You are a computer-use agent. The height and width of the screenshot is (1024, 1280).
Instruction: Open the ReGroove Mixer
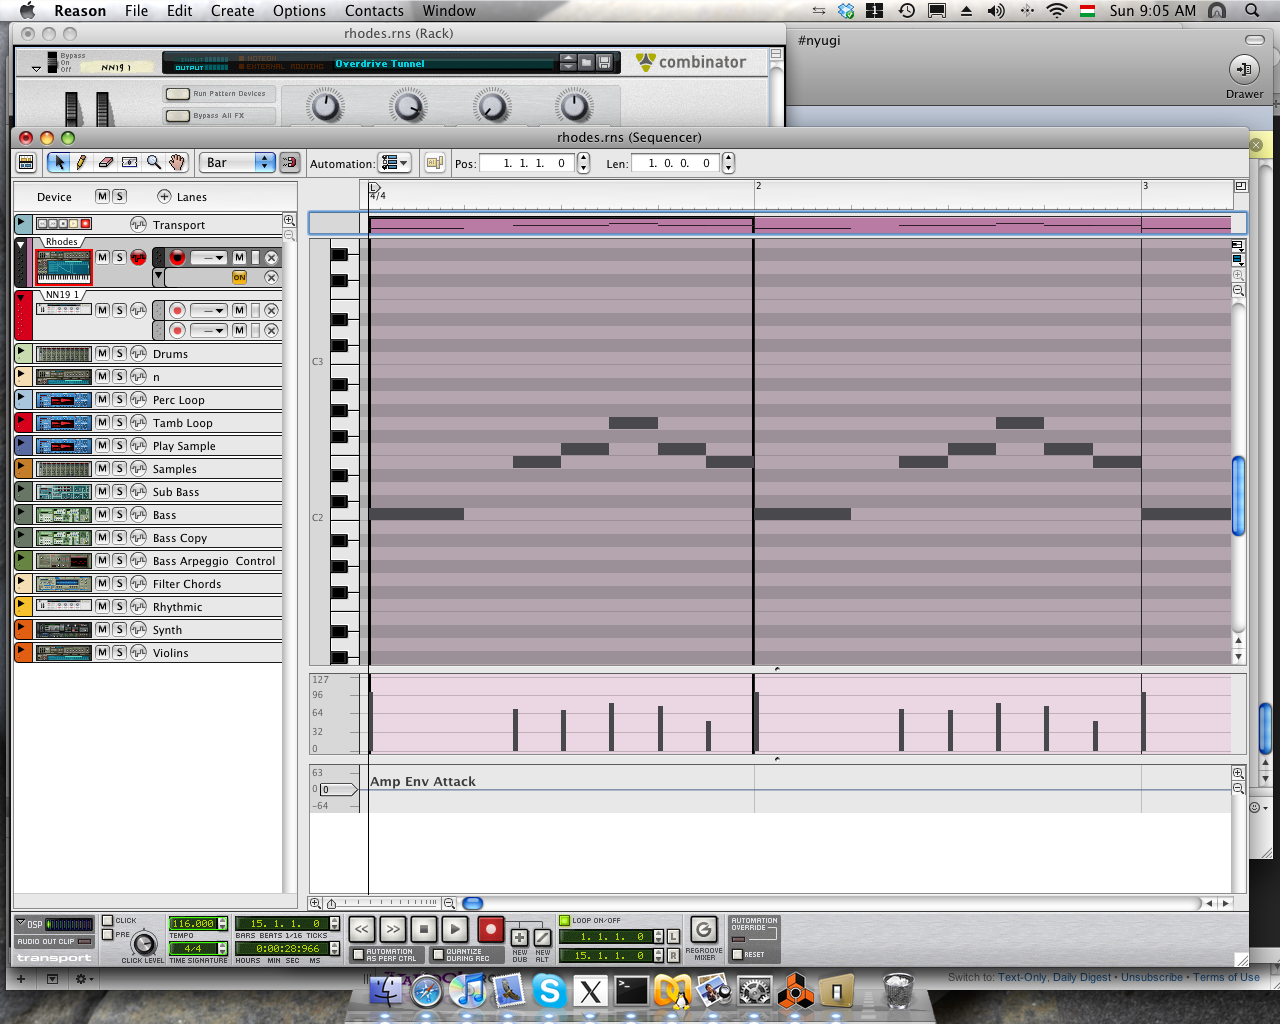click(703, 931)
